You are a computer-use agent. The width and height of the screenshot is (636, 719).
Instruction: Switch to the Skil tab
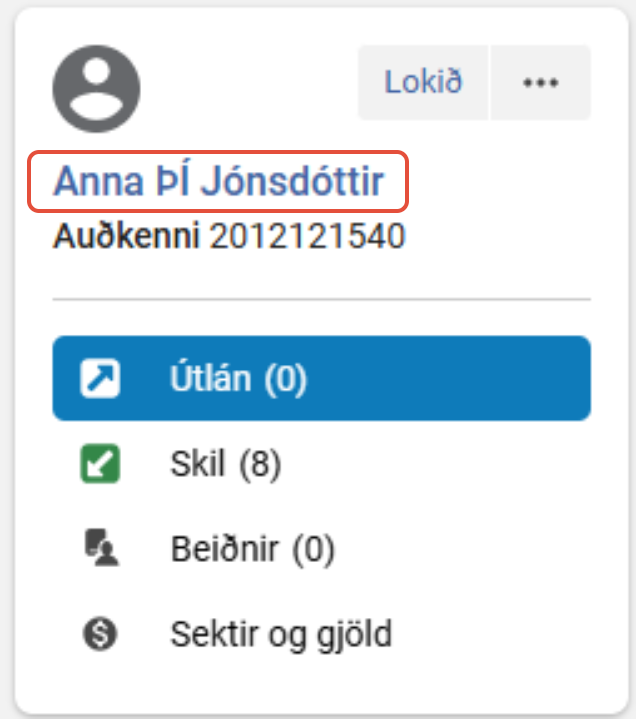click(198, 464)
